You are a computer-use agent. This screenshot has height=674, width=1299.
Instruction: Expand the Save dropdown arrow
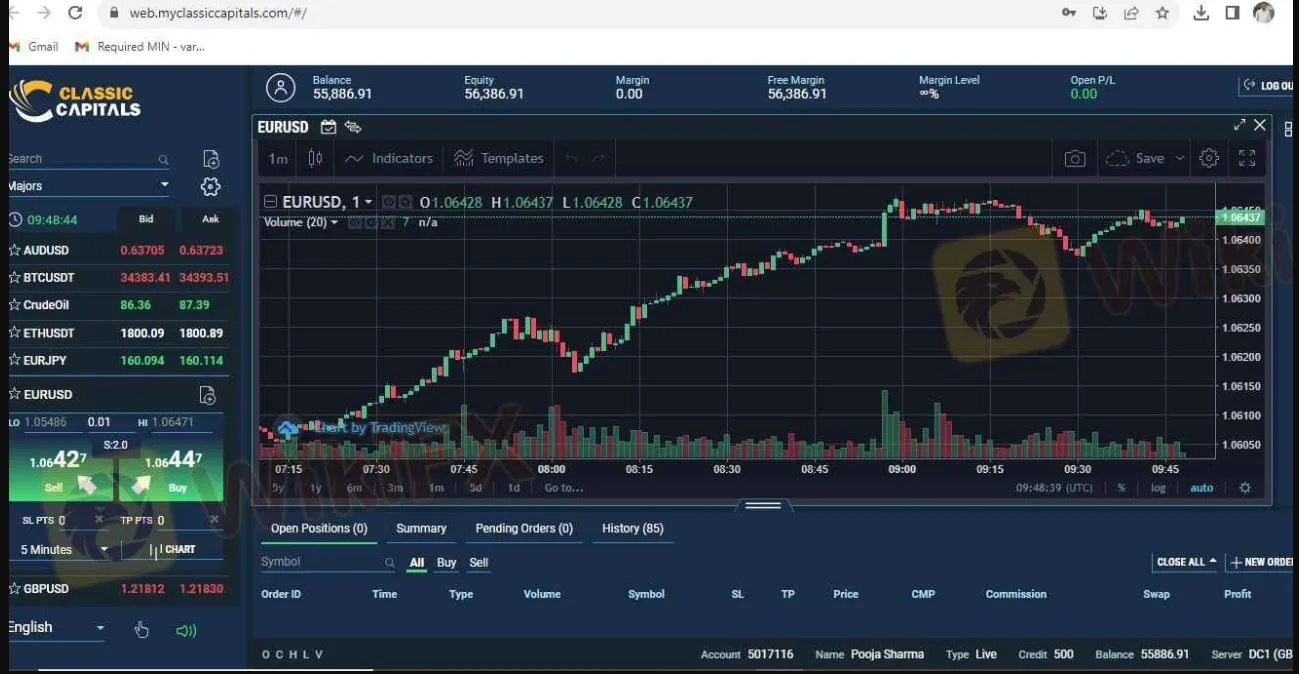1180,158
